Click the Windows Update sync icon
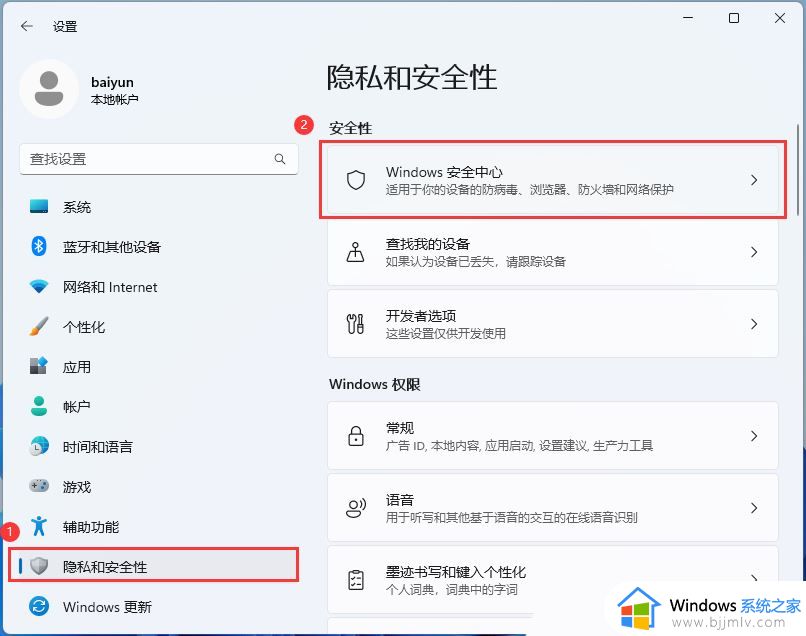Image resolution: width=806 pixels, height=636 pixels. (x=39, y=606)
